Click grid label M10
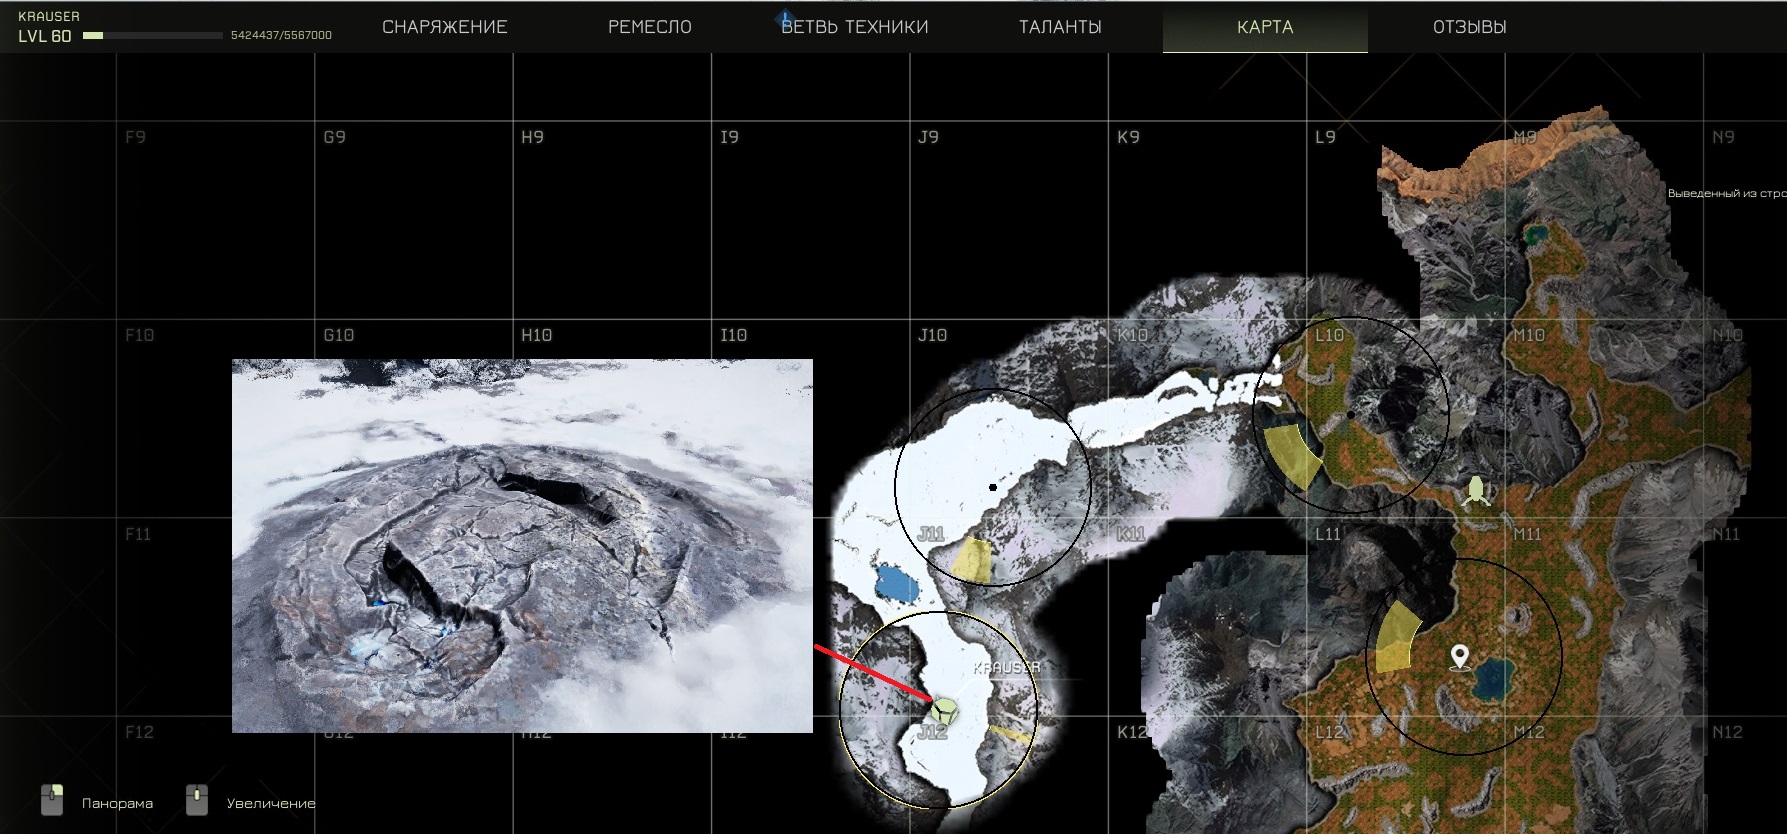This screenshot has width=1787, height=834. pyautogui.click(x=1529, y=335)
